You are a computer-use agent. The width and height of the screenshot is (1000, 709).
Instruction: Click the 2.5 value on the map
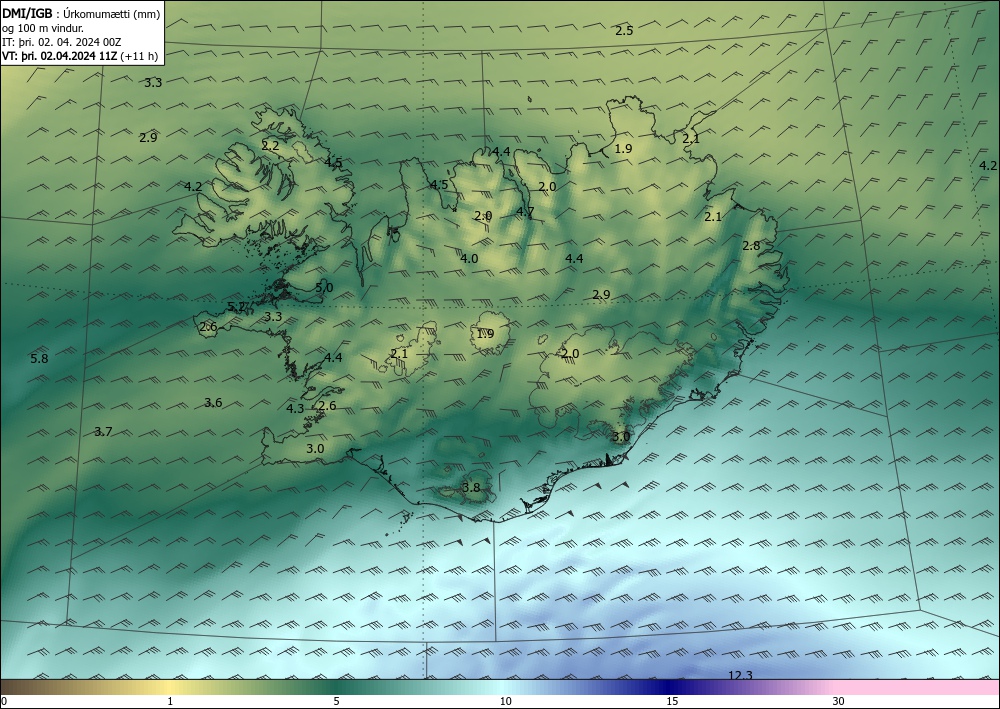[x=624, y=31]
